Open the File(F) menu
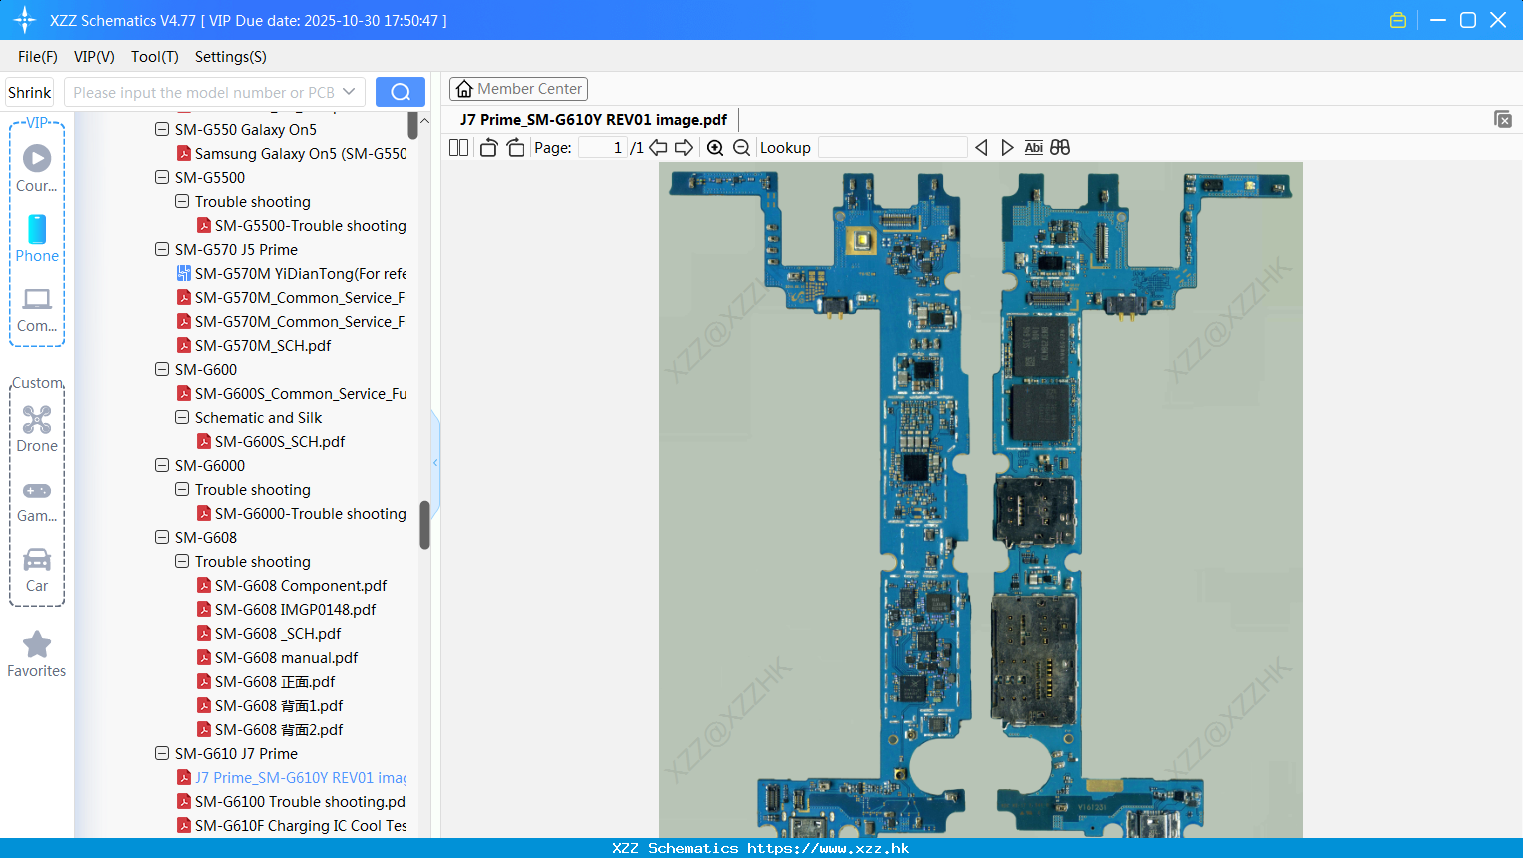 (38, 56)
